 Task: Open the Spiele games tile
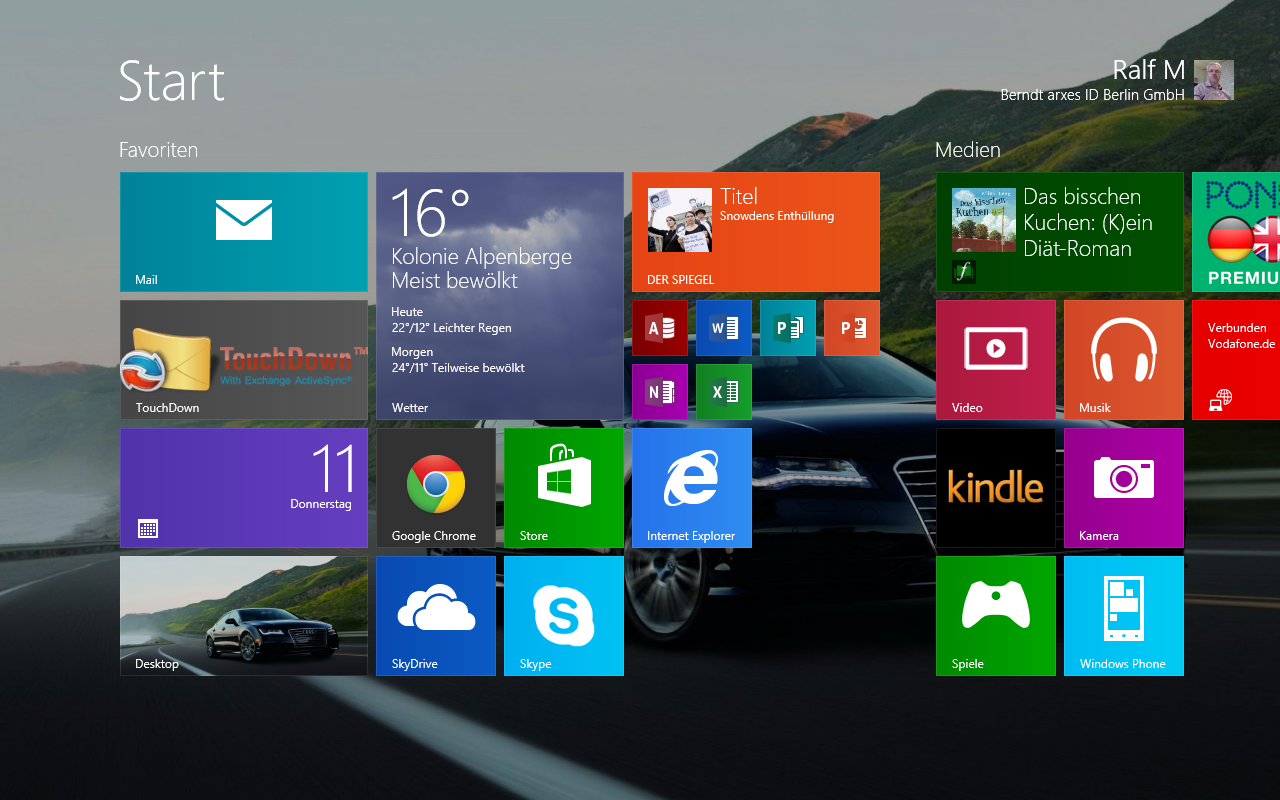click(996, 616)
